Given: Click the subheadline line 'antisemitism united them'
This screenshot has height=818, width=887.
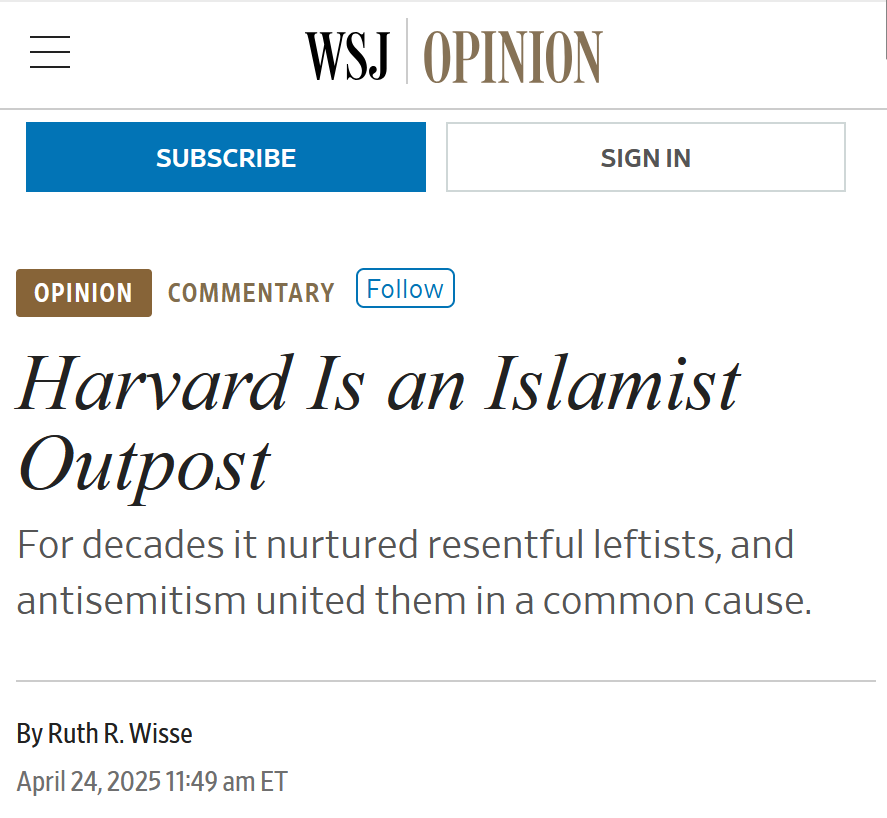Looking at the screenshot, I should (414, 600).
